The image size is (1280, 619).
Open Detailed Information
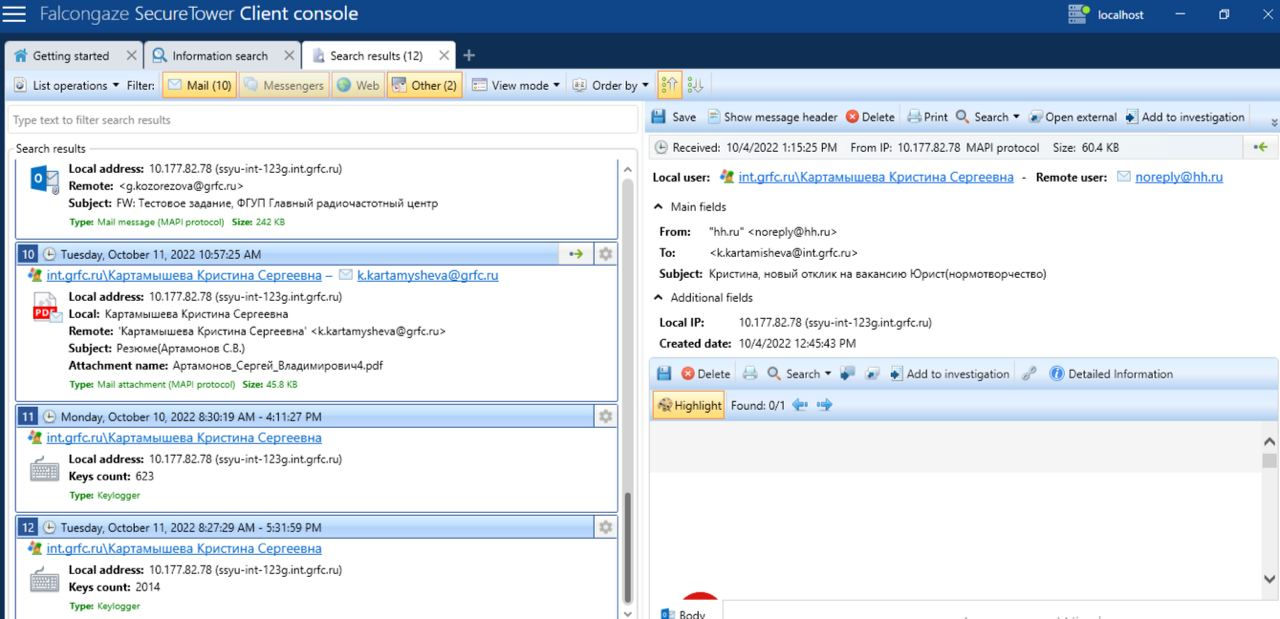click(x=1111, y=374)
